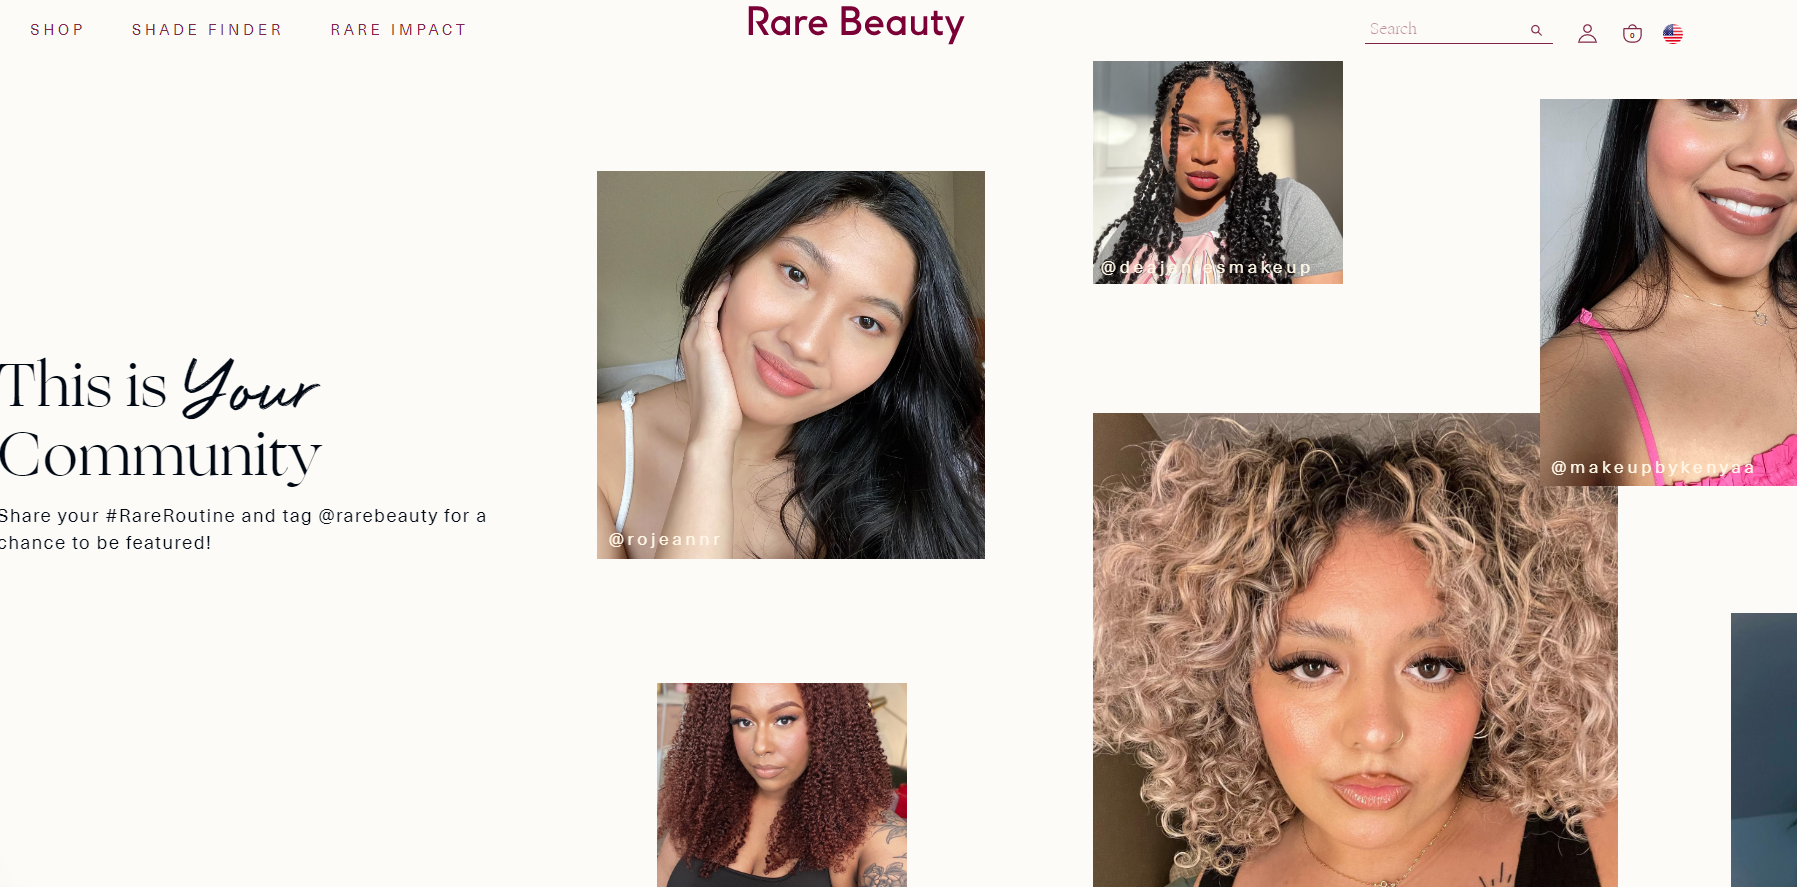Viewport: 1797px width, 887px height.
Task: Open the SHADE FINDER menu item
Action: point(207,30)
